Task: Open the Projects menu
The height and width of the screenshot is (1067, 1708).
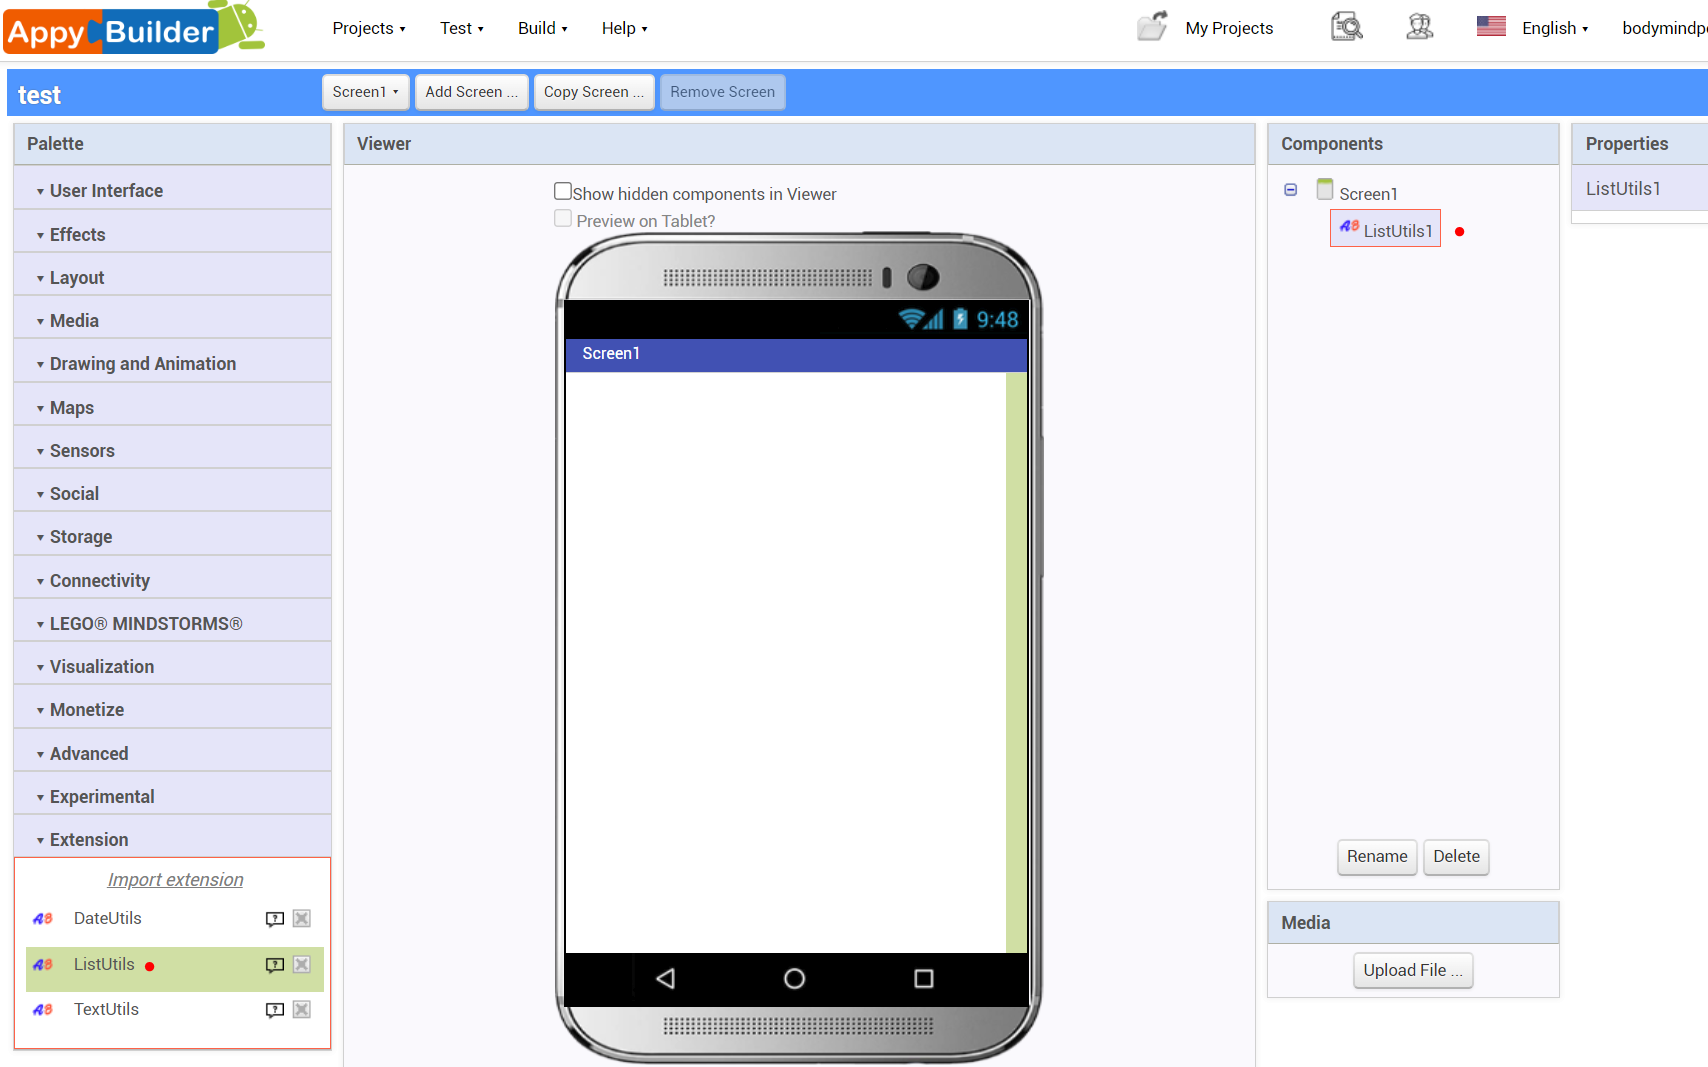Action: coord(368,28)
